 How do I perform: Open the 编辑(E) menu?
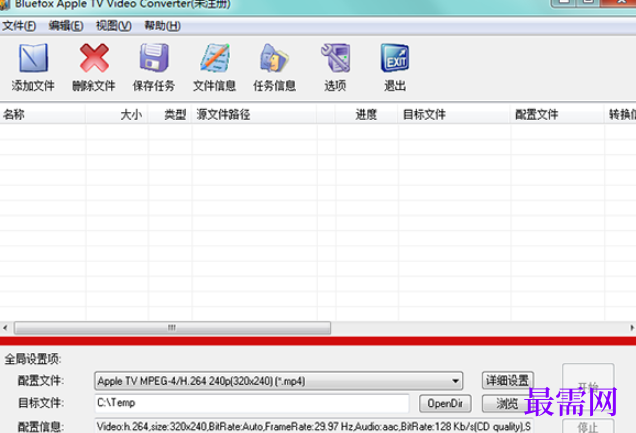click(x=66, y=26)
